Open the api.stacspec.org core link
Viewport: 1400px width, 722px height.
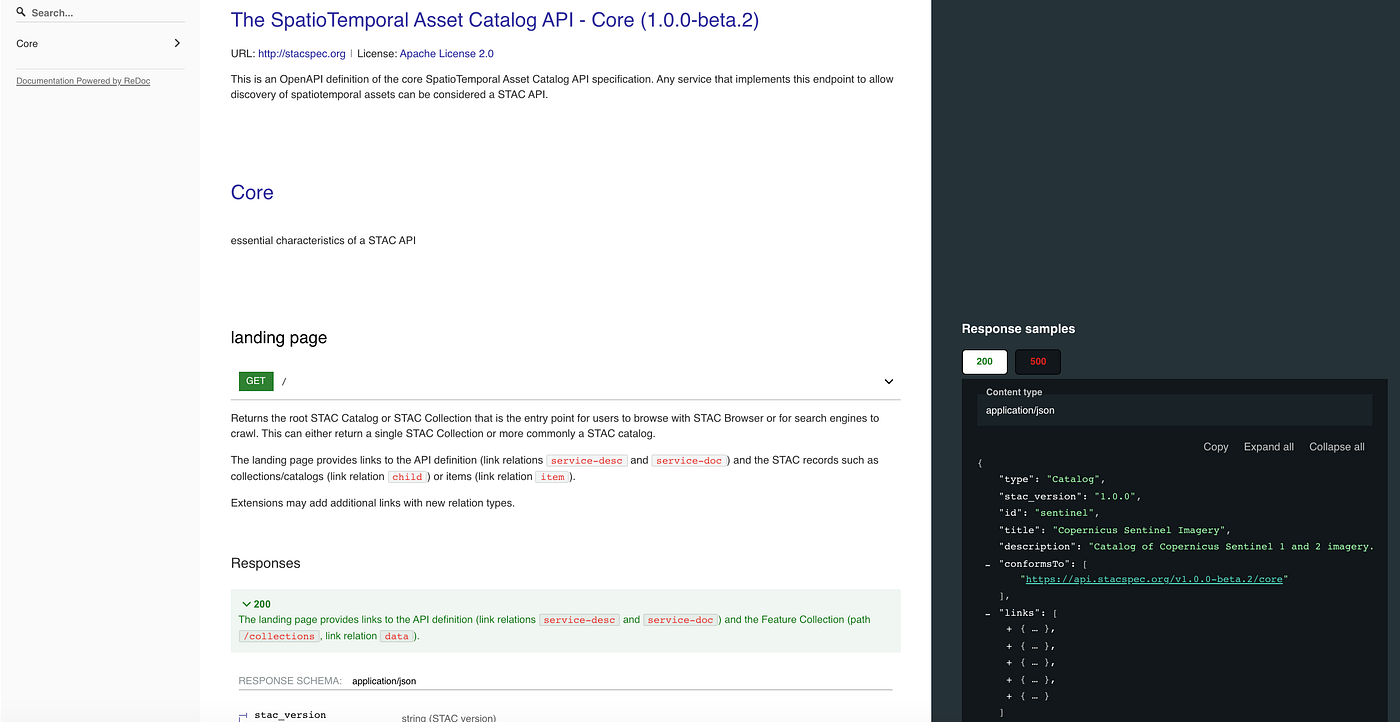click(x=1156, y=579)
